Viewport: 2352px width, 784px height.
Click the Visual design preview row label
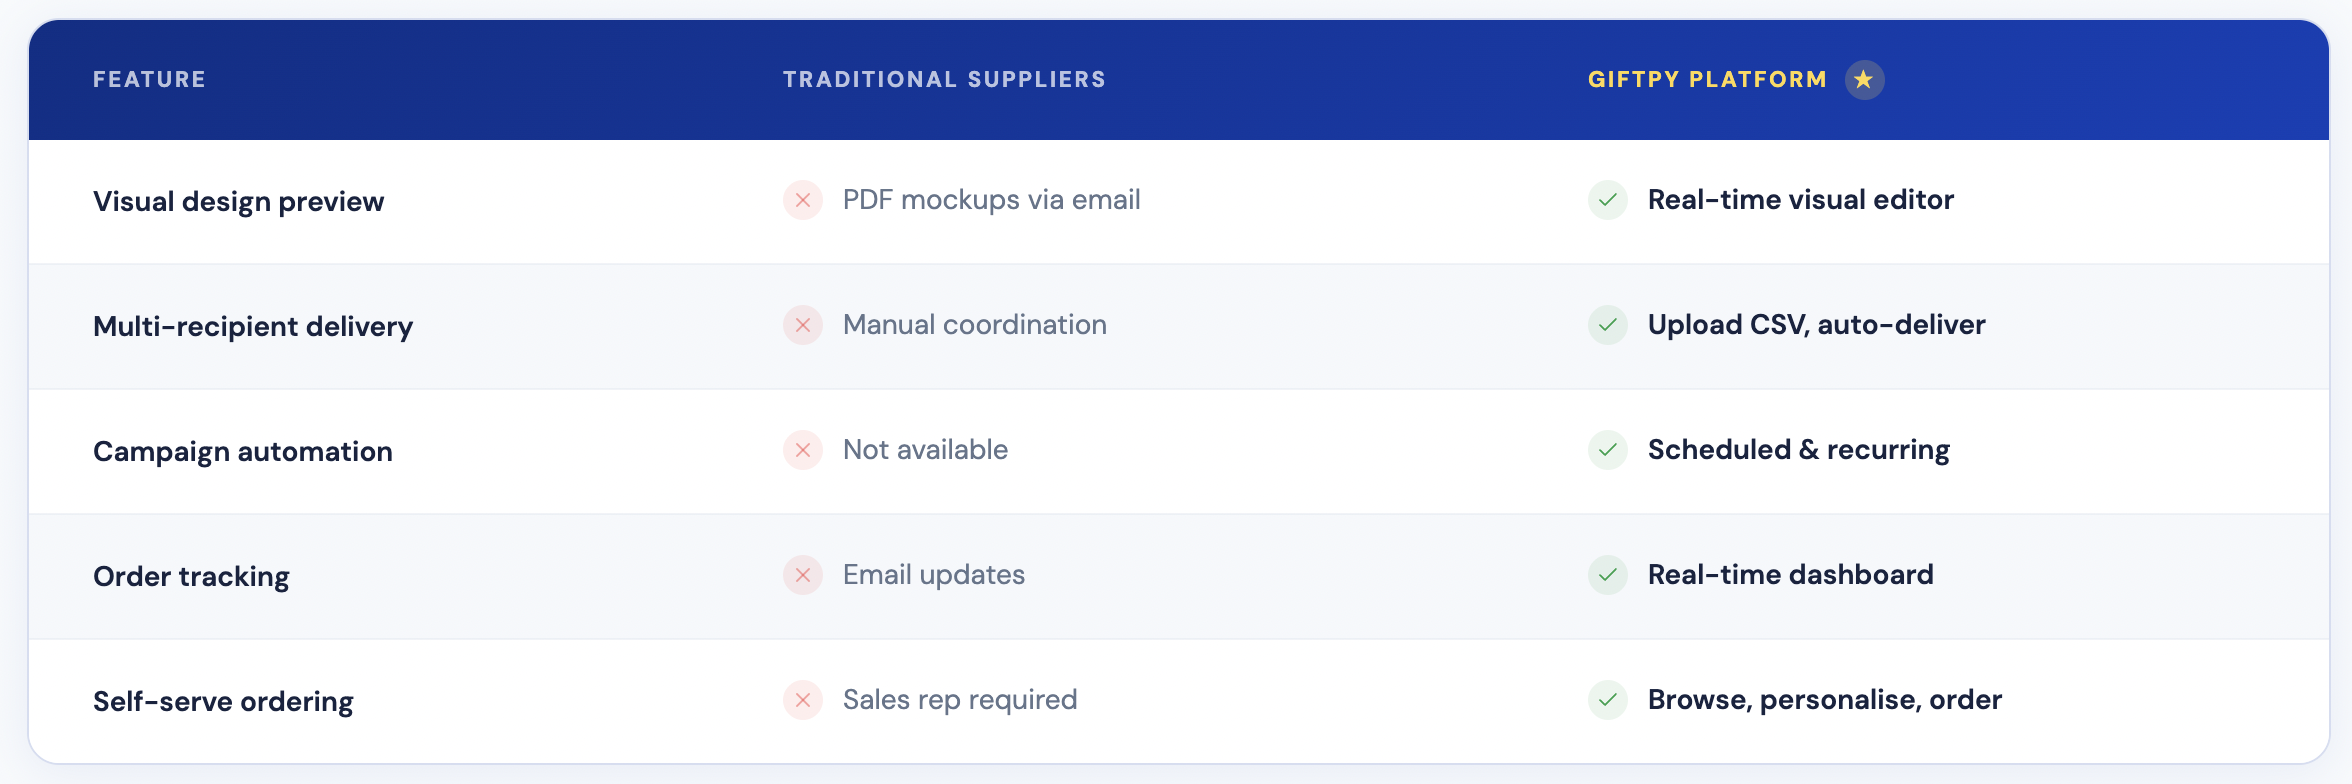click(x=238, y=202)
